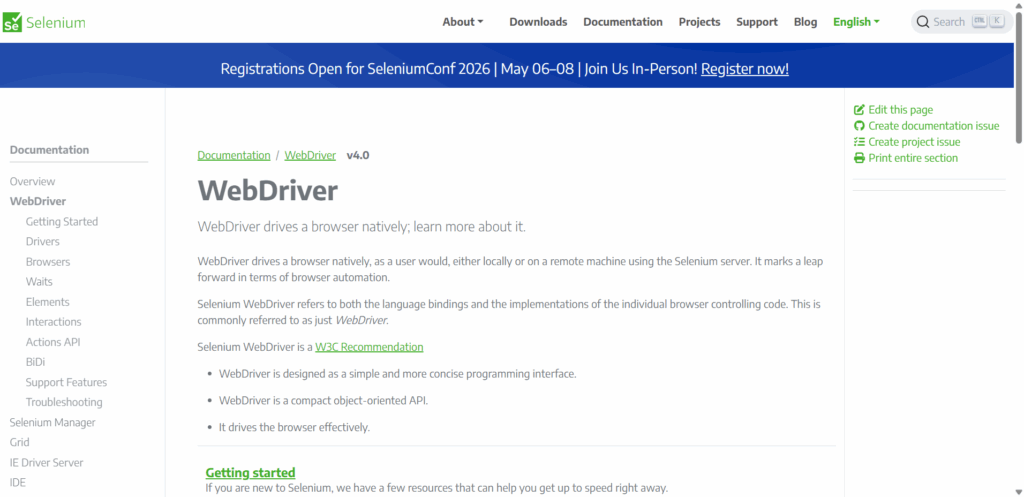Viewport: 1024px width, 497px height.
Task: Open Interactions in the sidebar
Action: pyautogui.click(x=54, y=322)
